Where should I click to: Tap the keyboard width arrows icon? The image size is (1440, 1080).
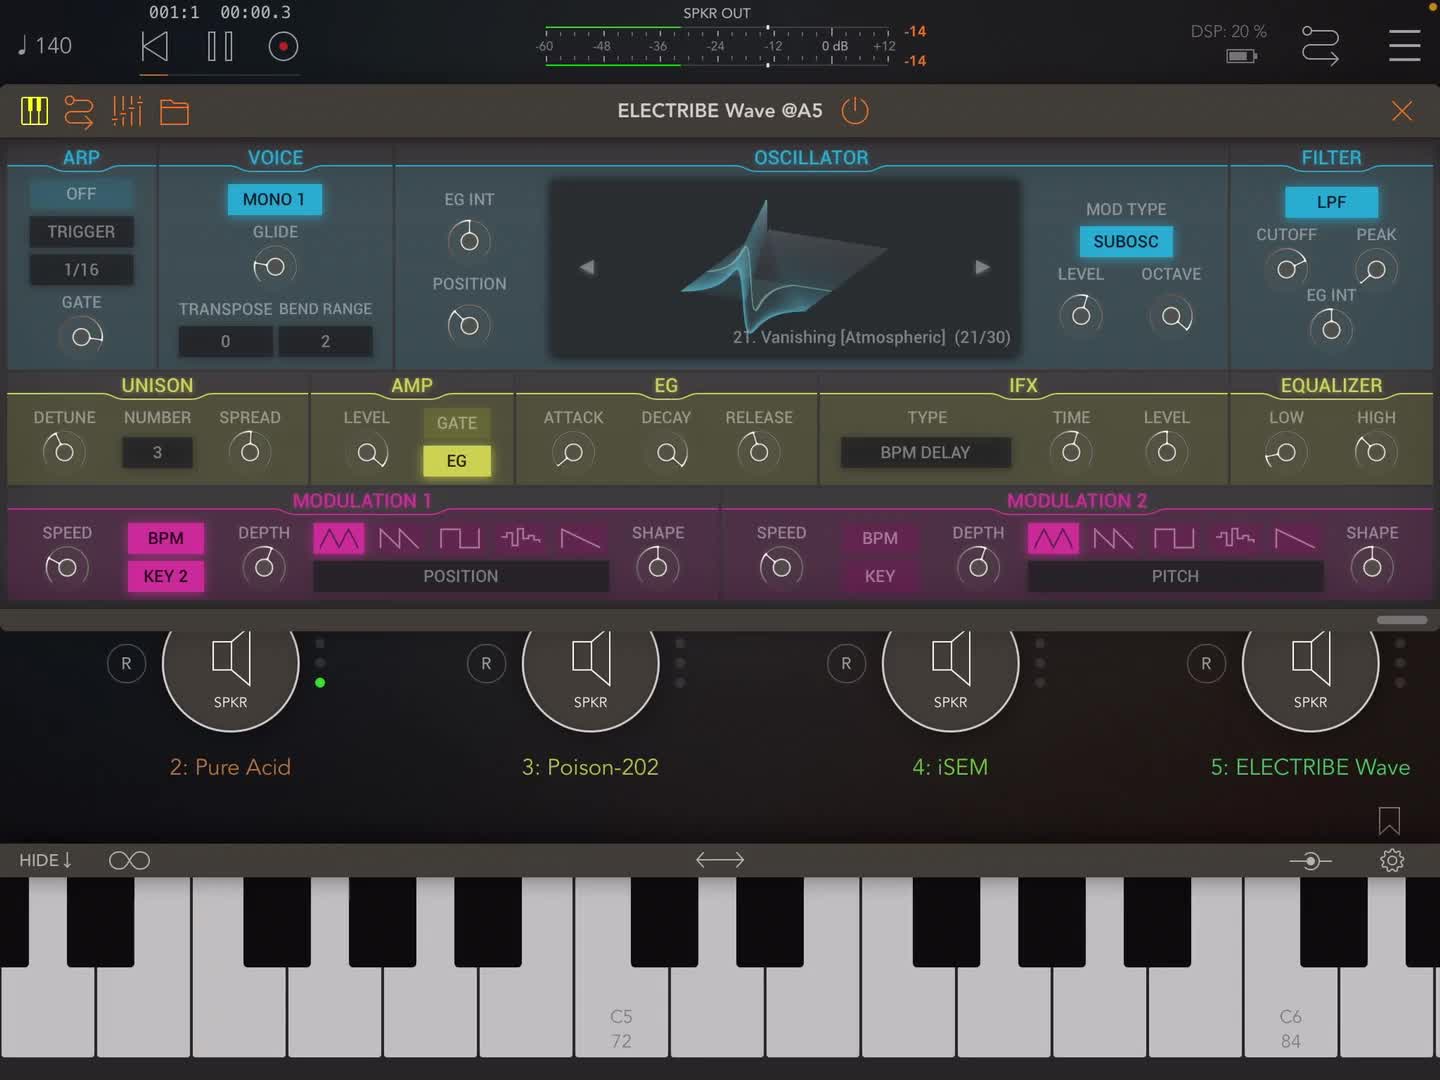pos(720,860)
